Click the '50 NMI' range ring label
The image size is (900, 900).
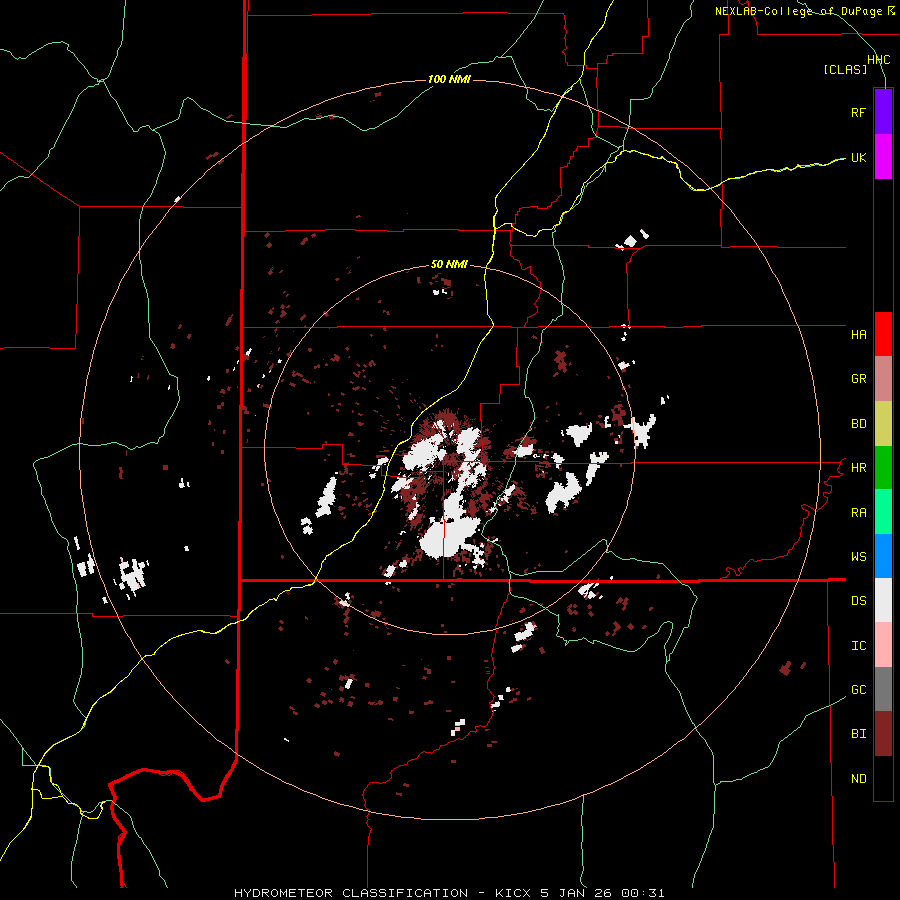click(x=449, y=264)
